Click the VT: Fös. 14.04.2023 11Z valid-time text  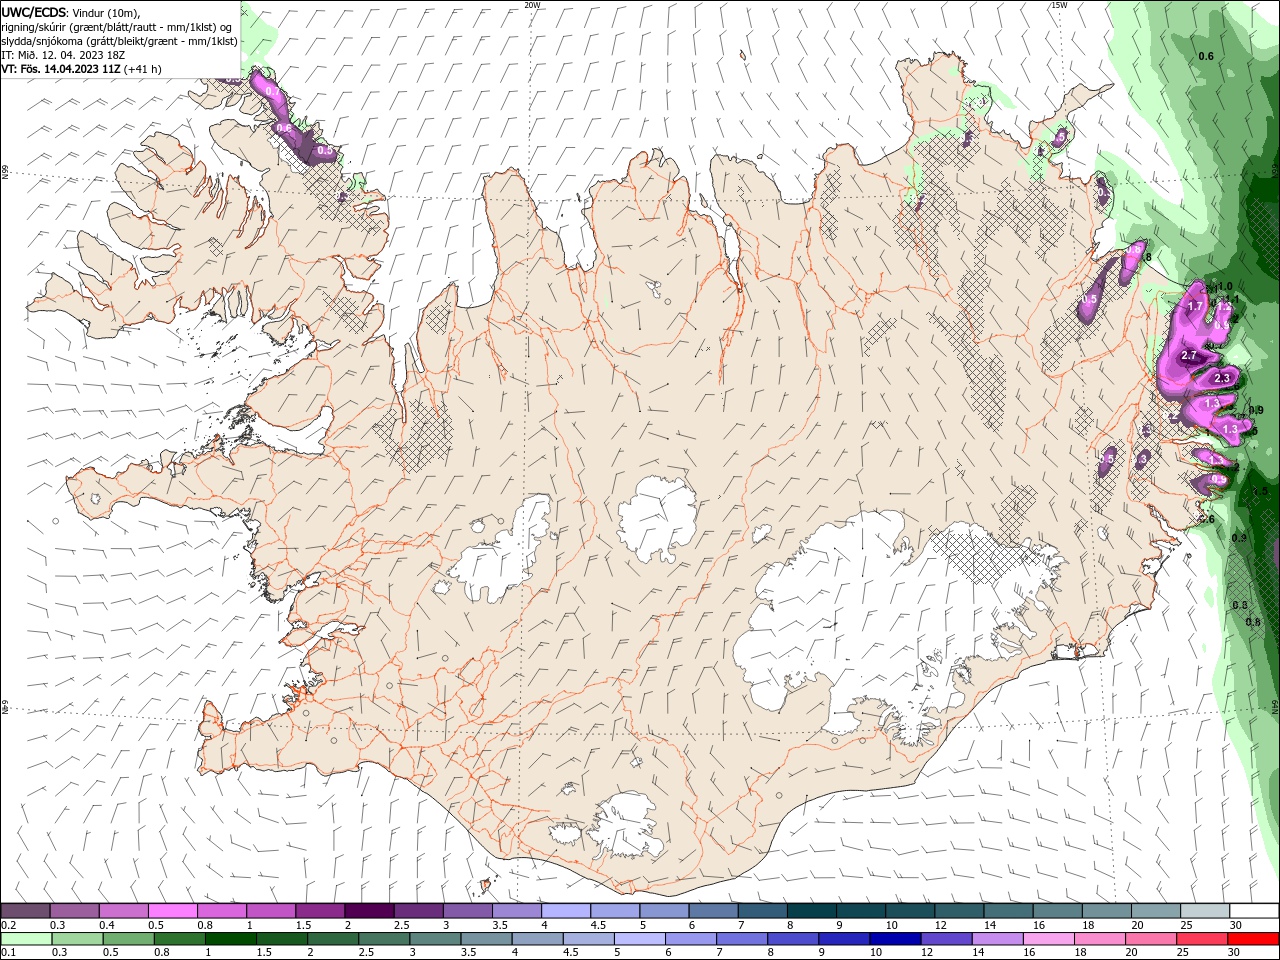[62, 69]
